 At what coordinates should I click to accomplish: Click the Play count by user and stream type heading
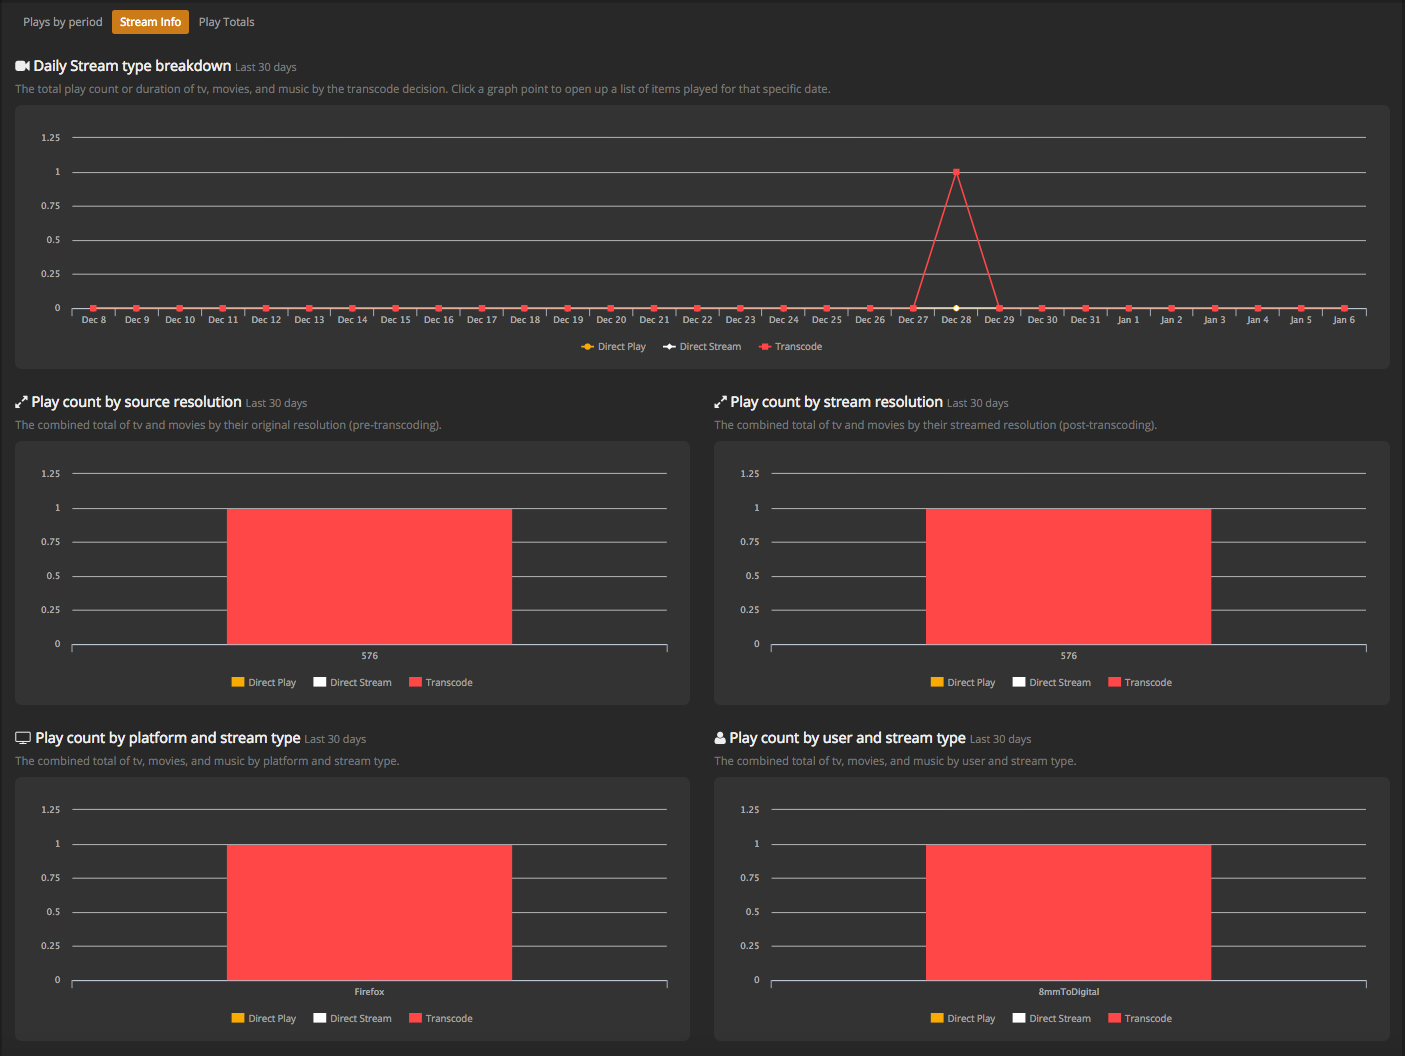click(847, 738)
